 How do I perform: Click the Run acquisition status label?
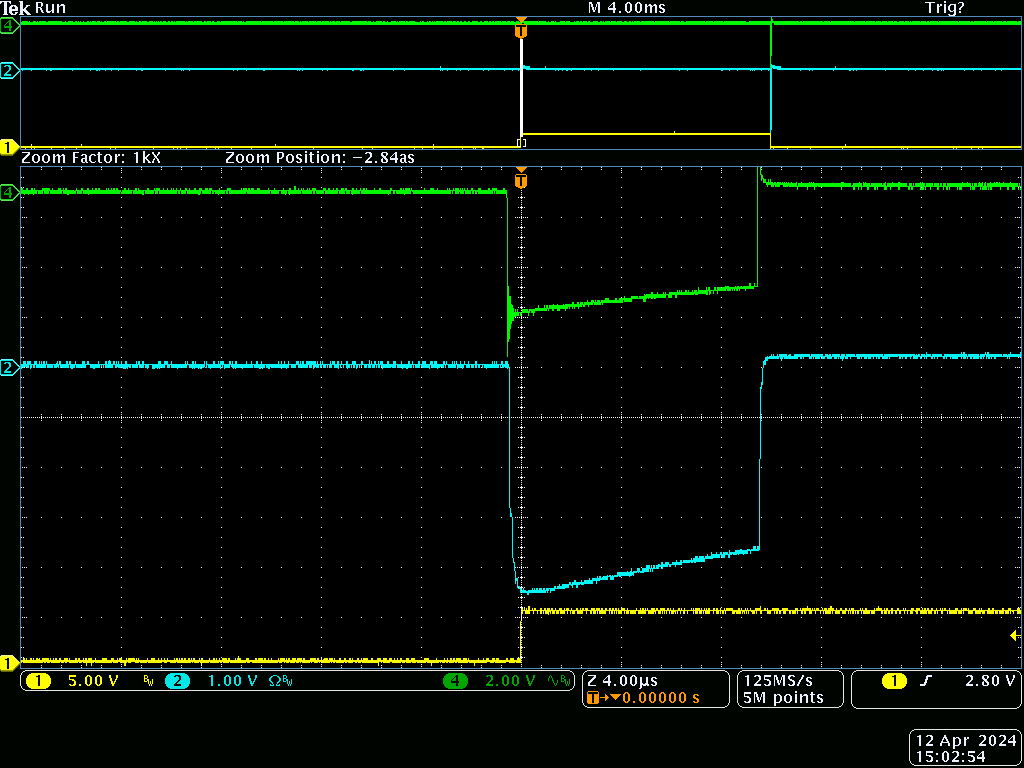51,8
